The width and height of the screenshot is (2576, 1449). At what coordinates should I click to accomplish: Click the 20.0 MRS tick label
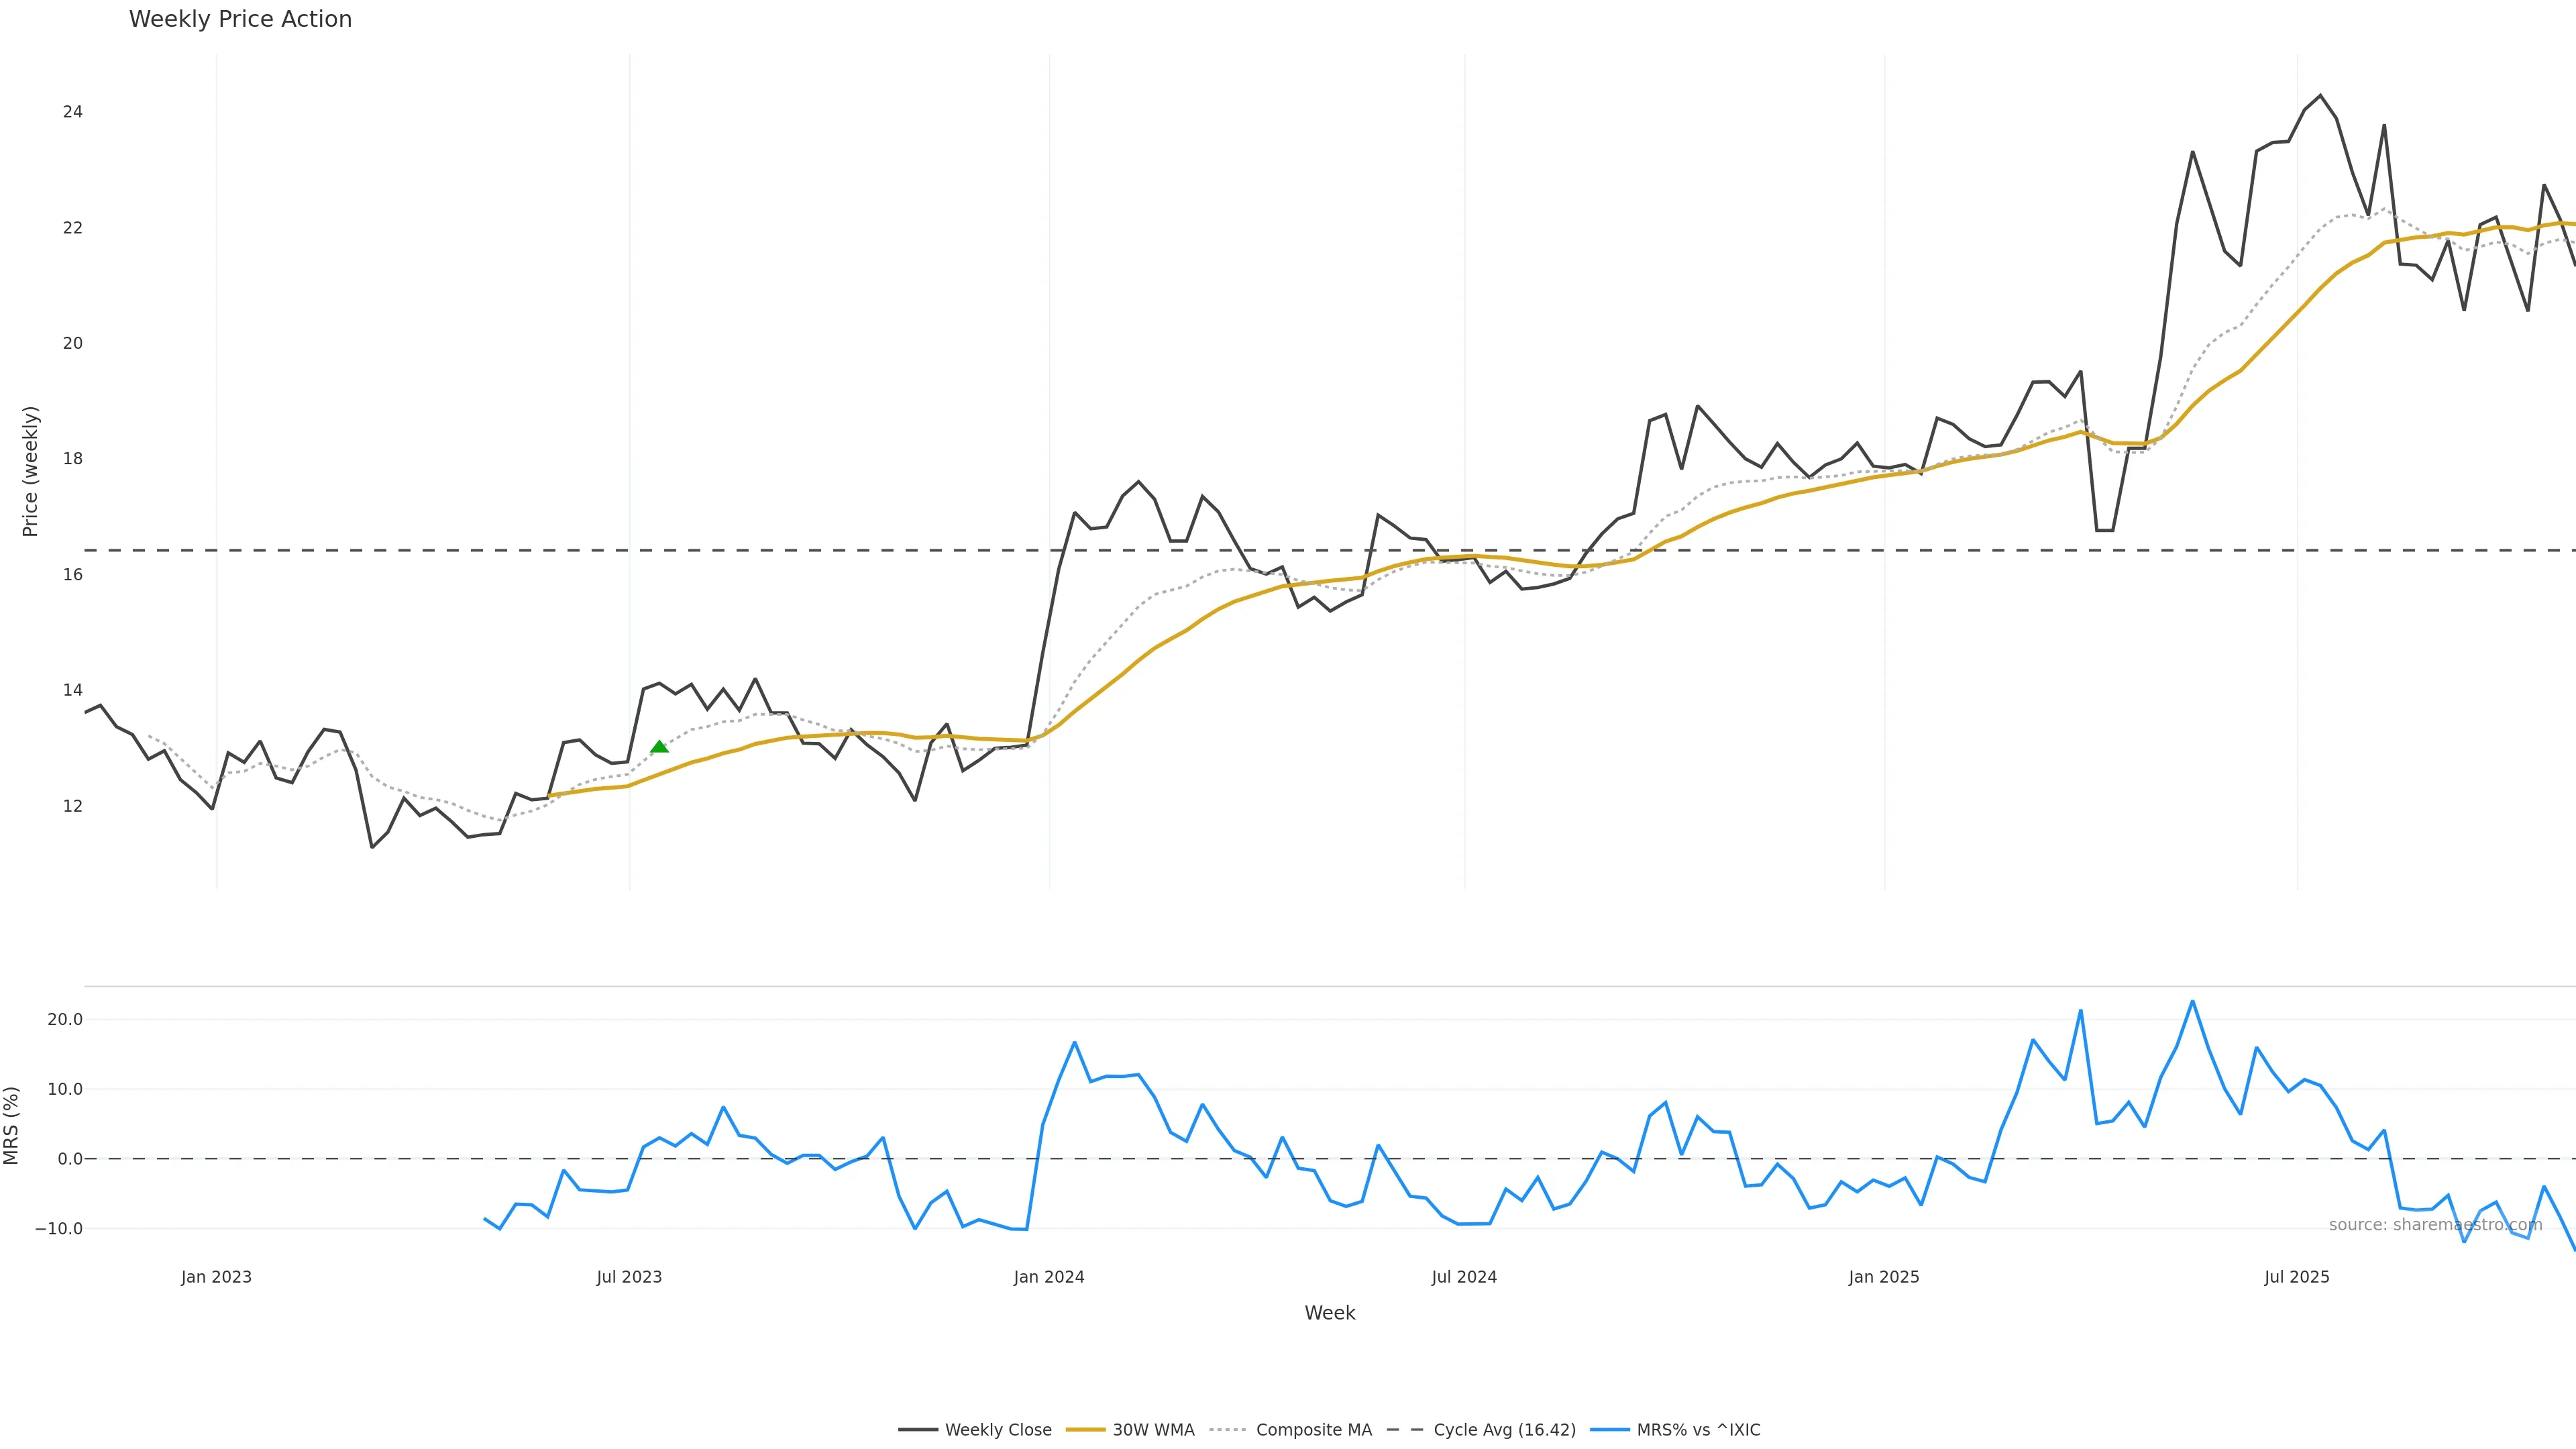click(65, 1020)
